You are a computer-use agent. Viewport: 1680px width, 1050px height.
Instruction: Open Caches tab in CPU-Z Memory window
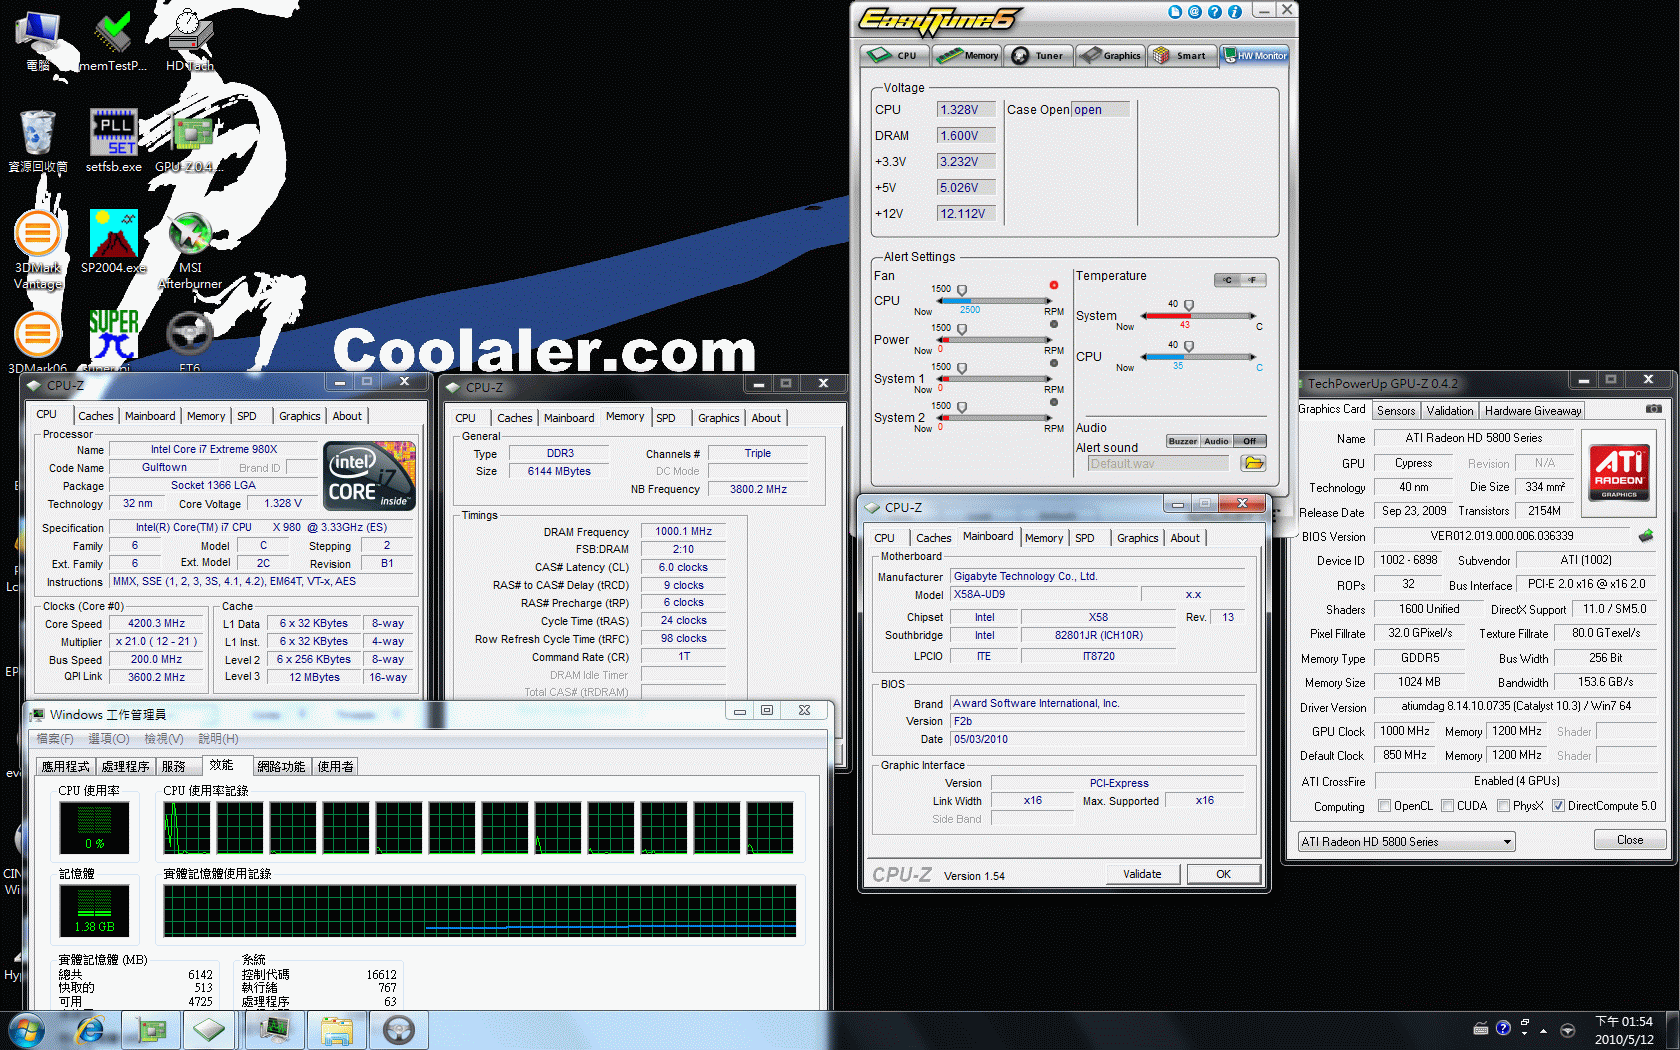tap(515, 418)
